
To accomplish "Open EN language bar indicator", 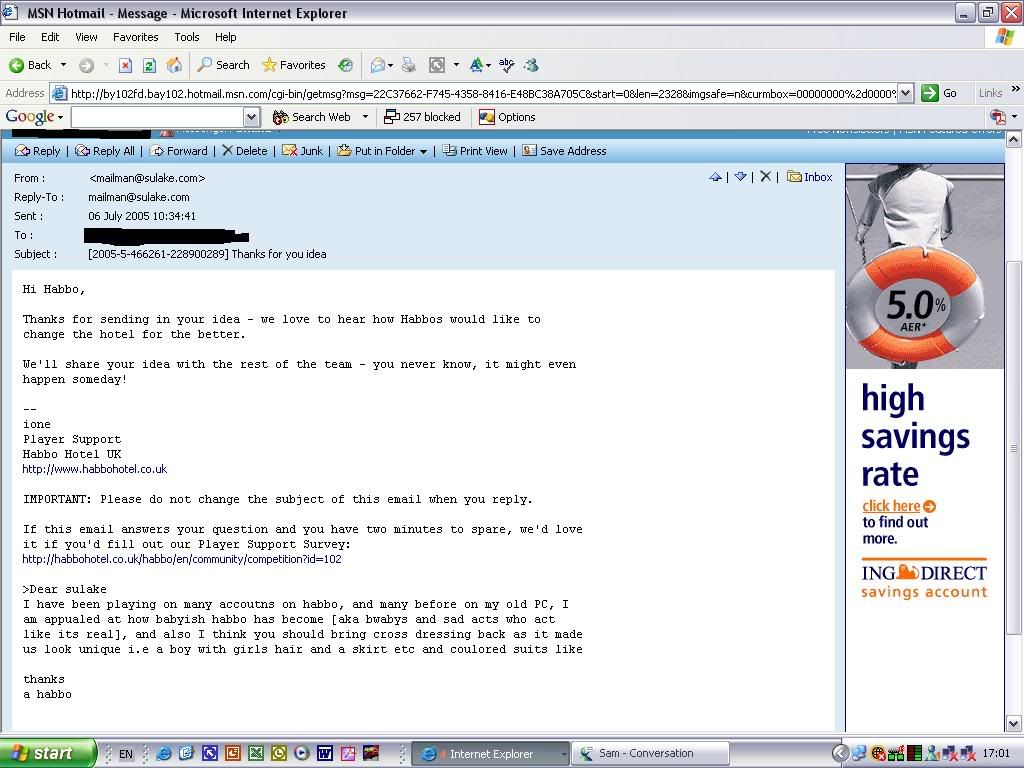I will (125, 754).
